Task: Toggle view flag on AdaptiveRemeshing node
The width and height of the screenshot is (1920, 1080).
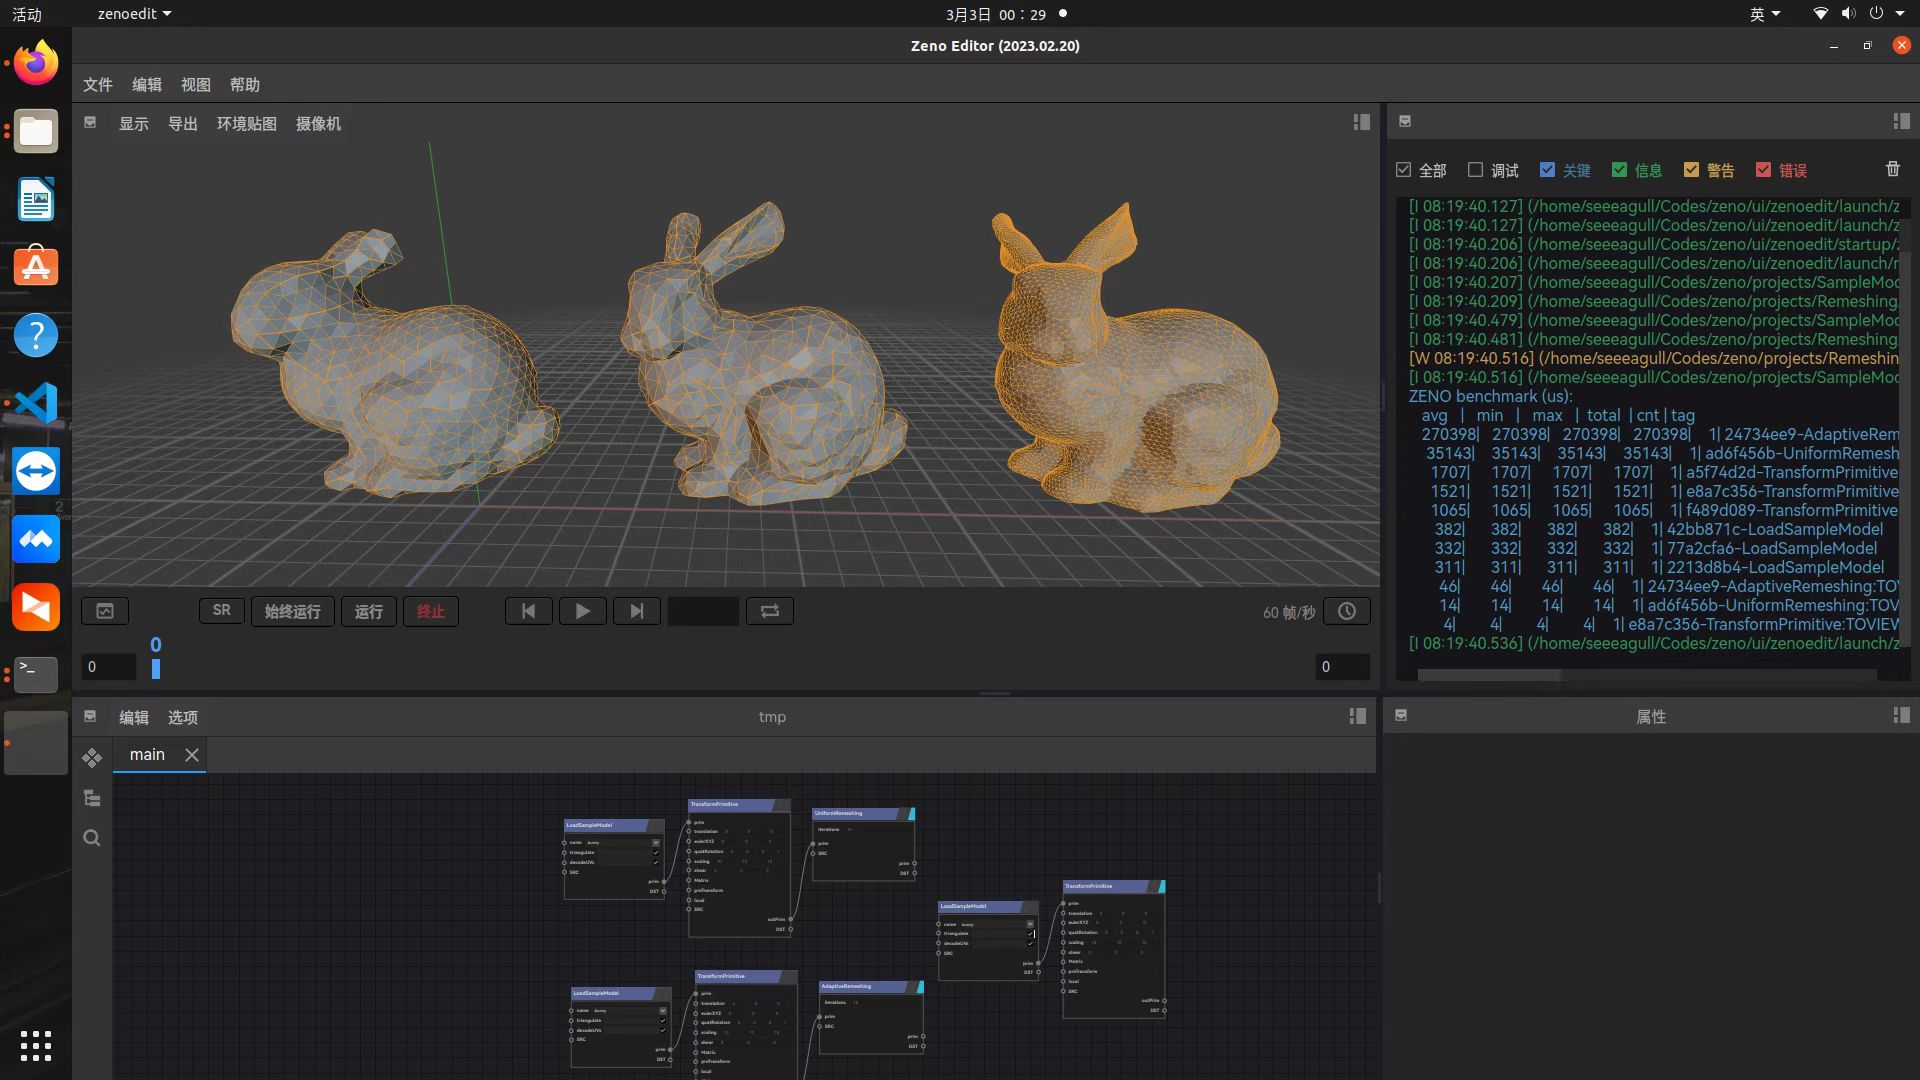Action: point(919,987)
